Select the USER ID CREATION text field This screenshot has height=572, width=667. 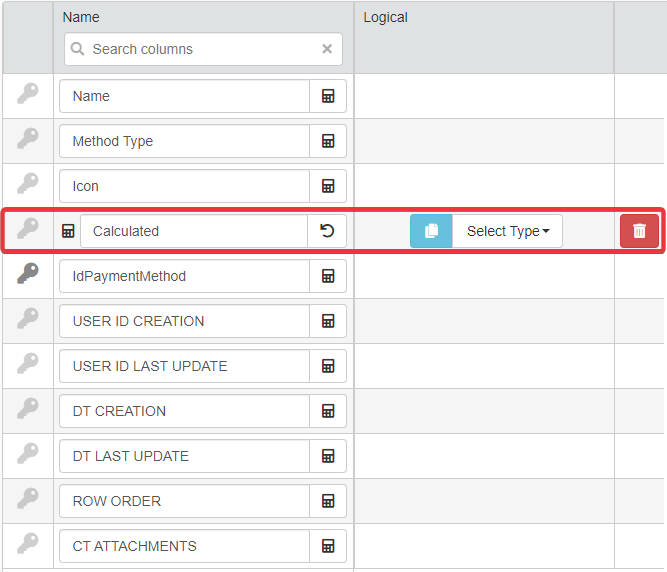(185, 321)
